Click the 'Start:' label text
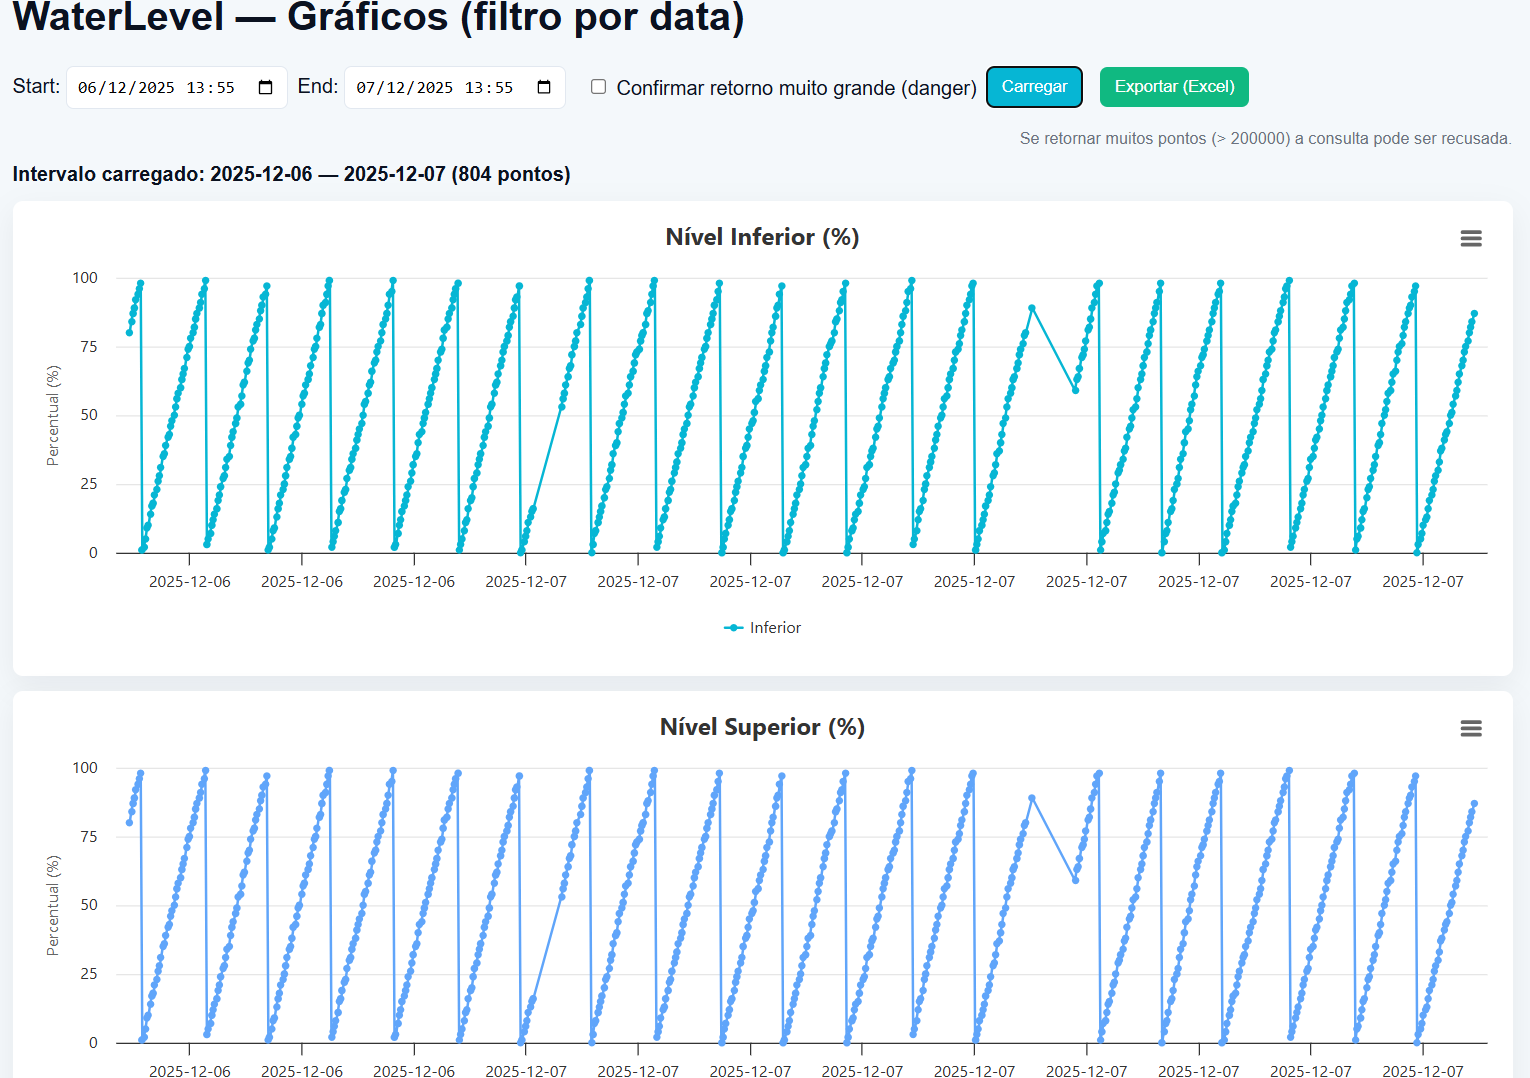The image size is (1530, 1078). point(36,87)
